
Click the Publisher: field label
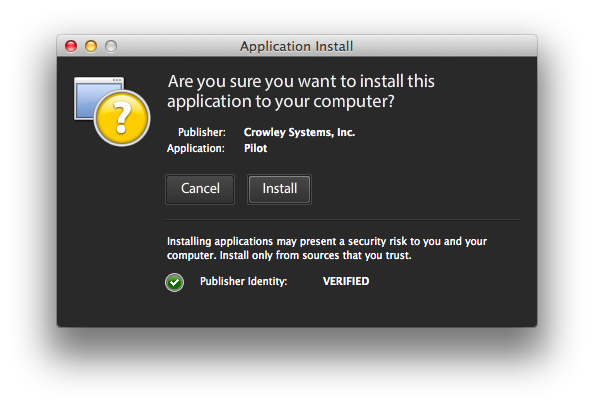tap(202, 132)
